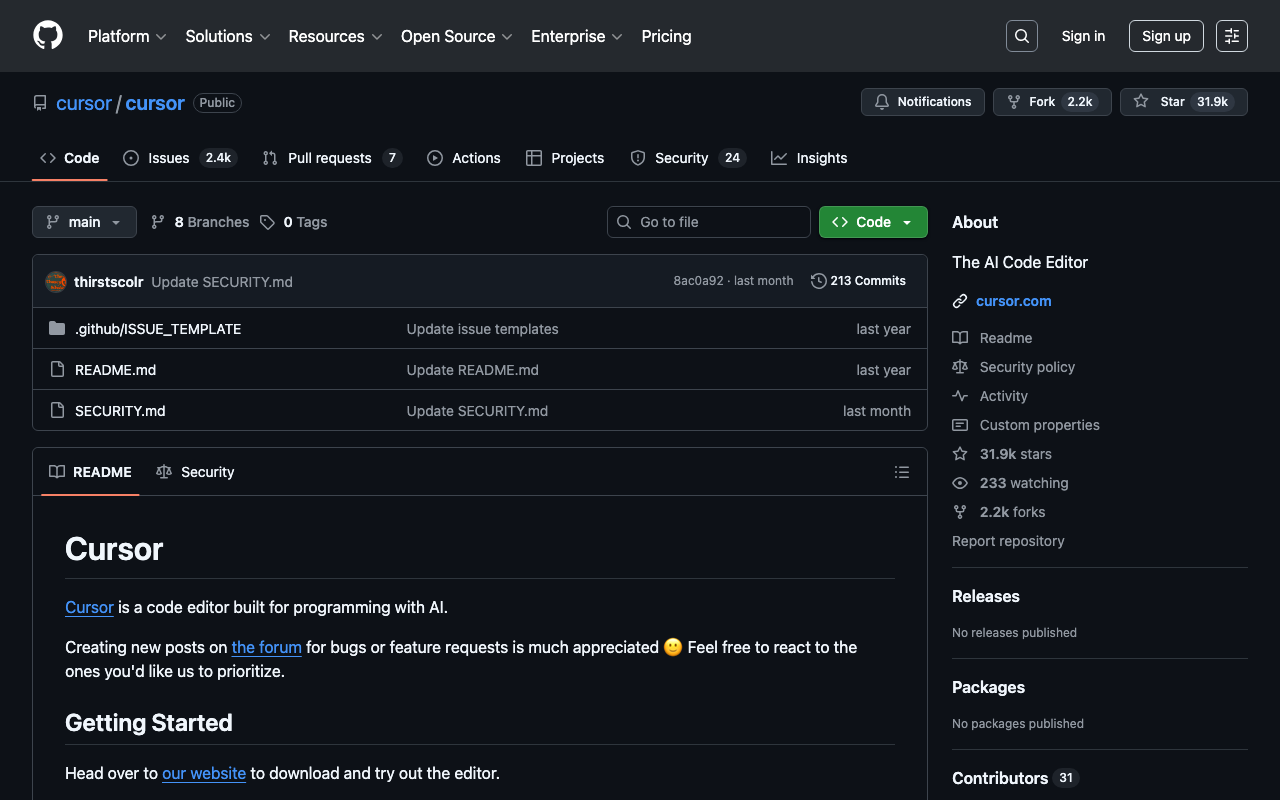Click the thirstscolr avatar image

click(56, 282)
